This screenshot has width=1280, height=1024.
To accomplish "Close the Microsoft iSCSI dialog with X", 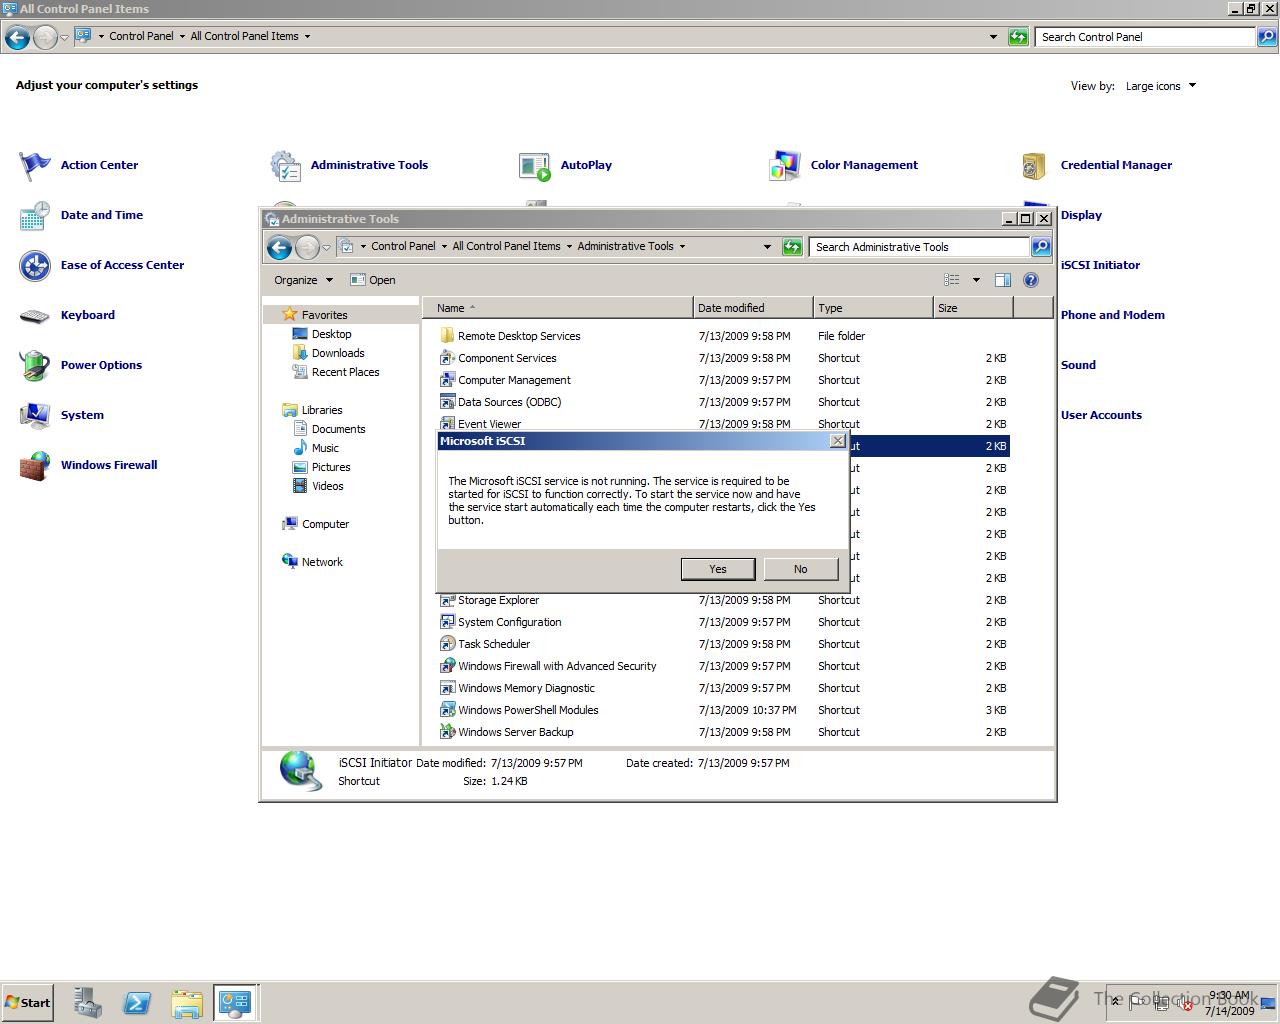I will [x=838, y=441].
